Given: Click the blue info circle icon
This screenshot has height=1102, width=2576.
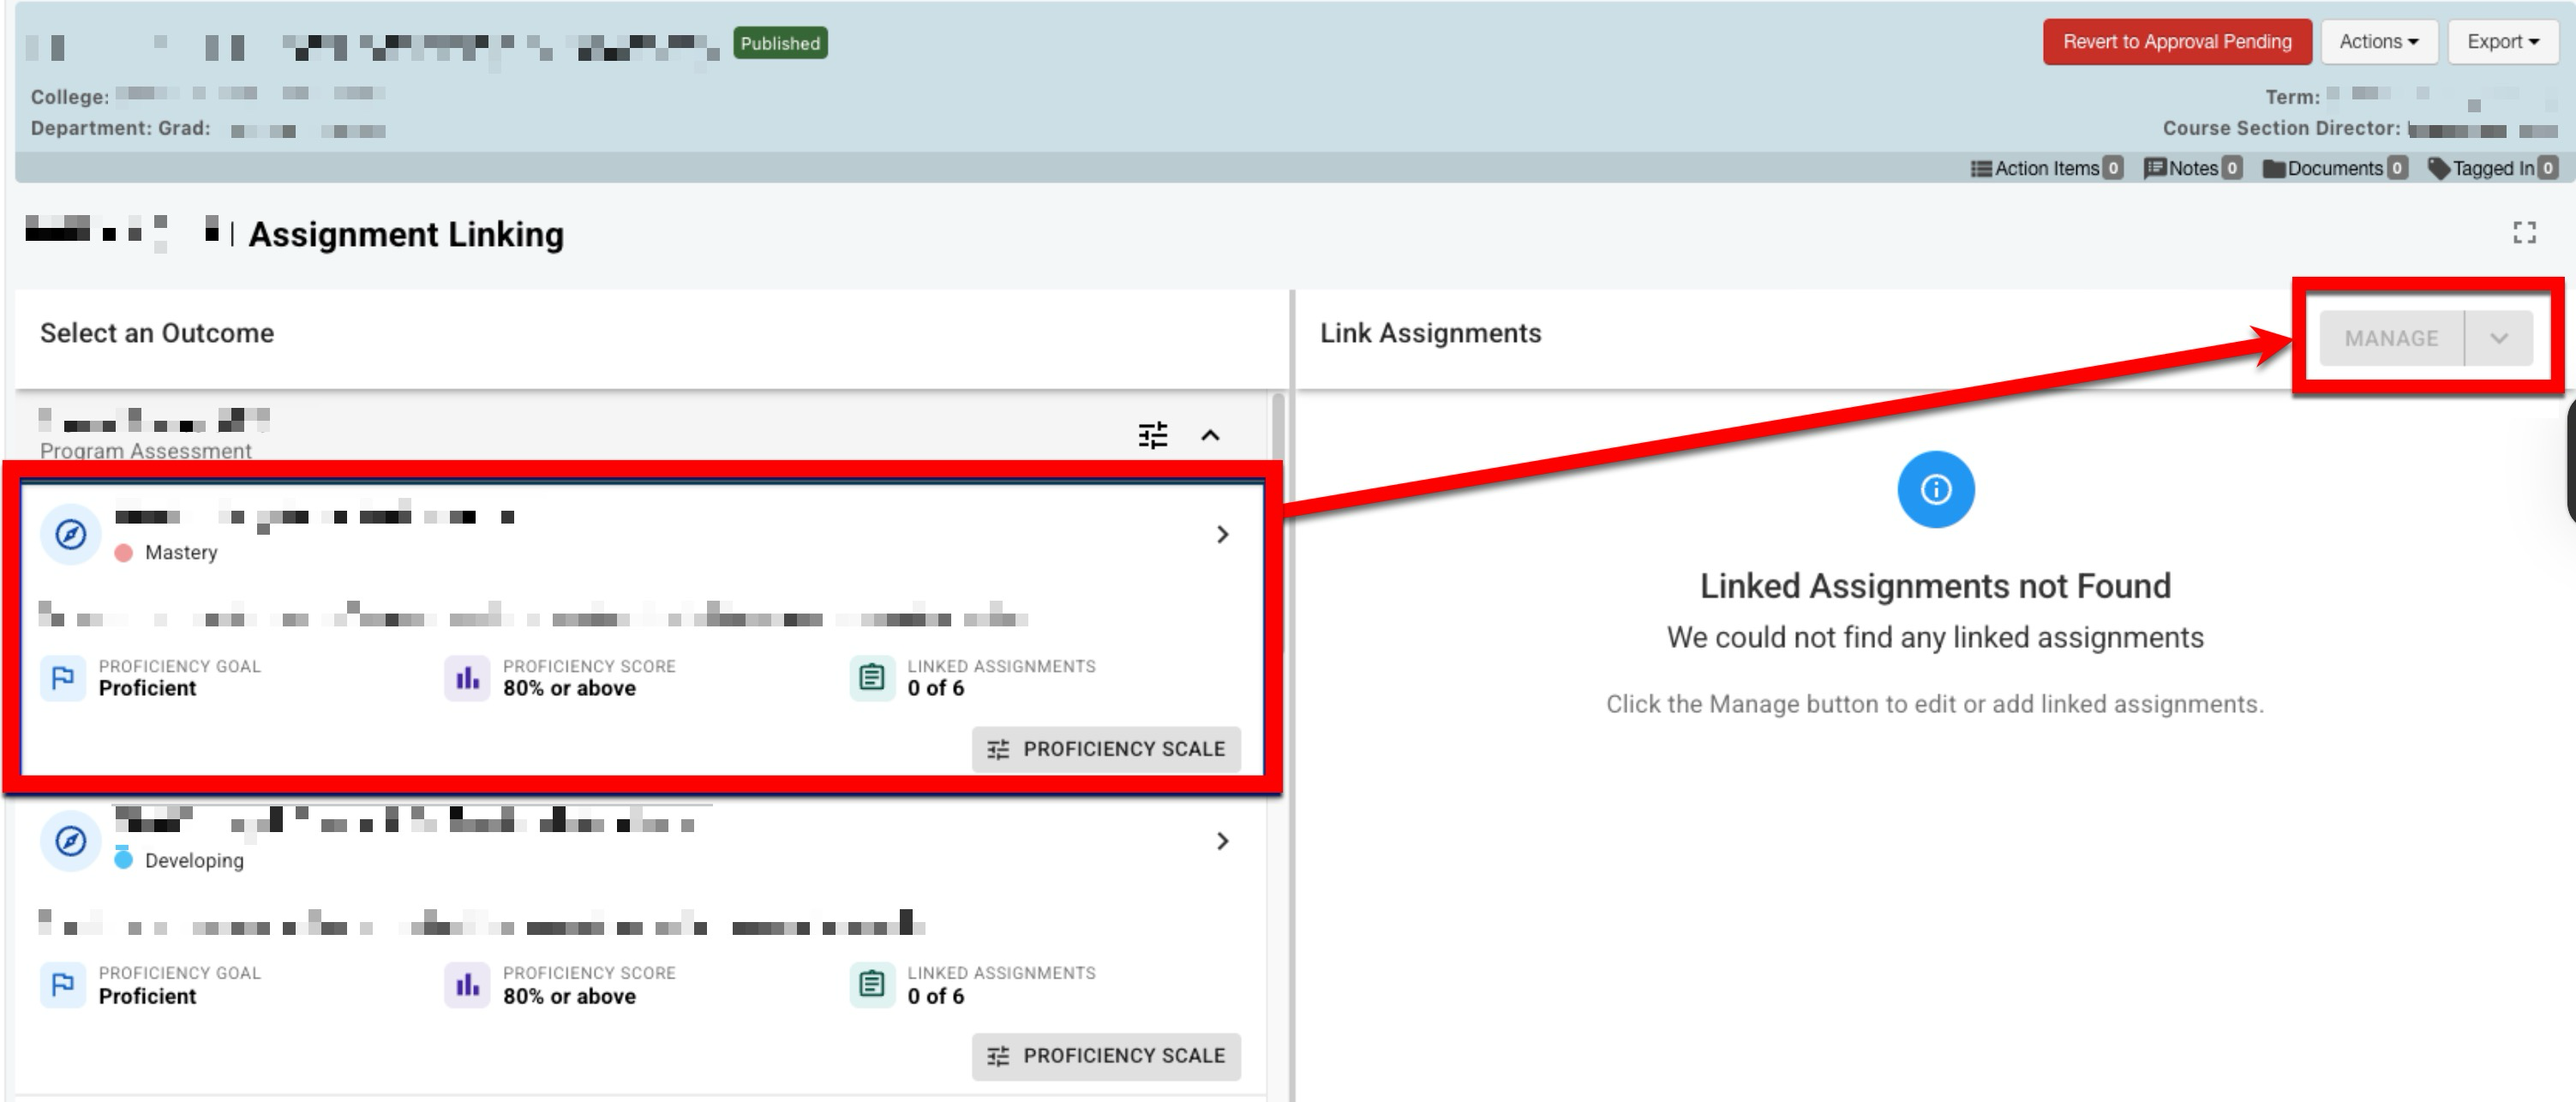Looking at the screenshot, I should coord(1935,489).
